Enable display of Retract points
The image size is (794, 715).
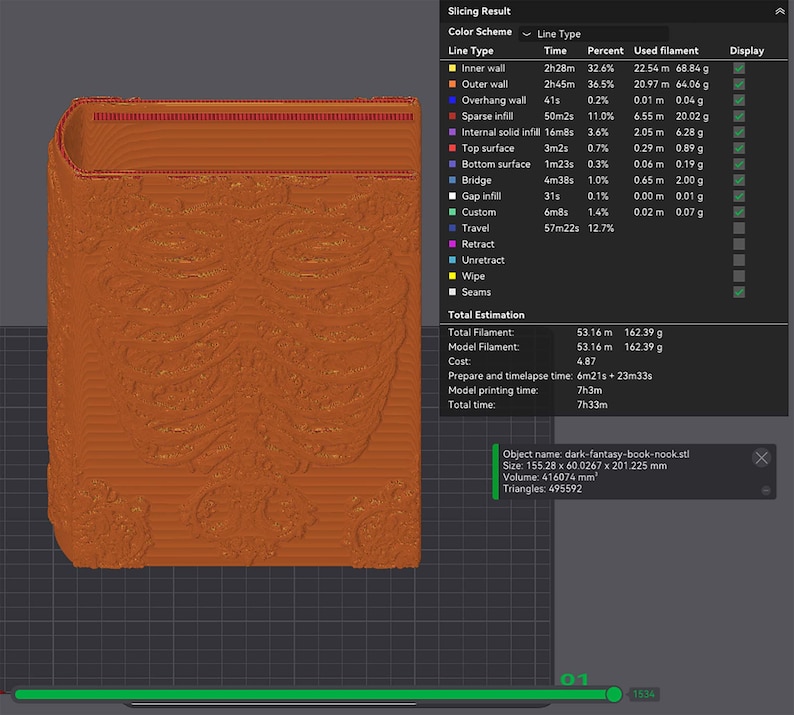tap(739, 244)
